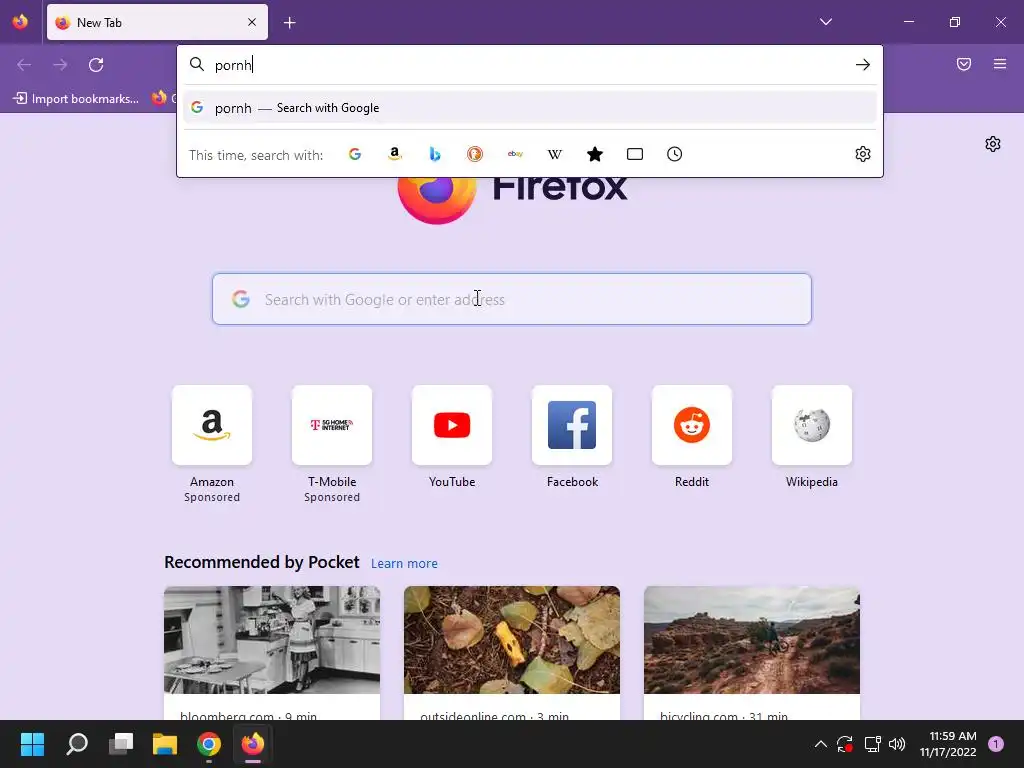Viewport: 1024px width, 768px height.
Task: Click Firefox icon on the taskbar
Action: pyautogui.click(x=253, y=744)
